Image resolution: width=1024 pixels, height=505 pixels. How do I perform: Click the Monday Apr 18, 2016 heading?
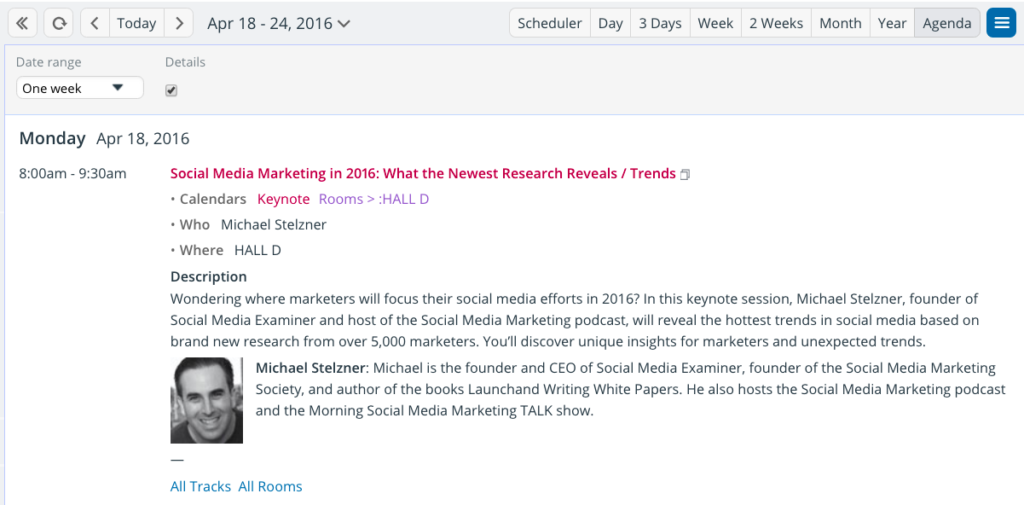104,138
